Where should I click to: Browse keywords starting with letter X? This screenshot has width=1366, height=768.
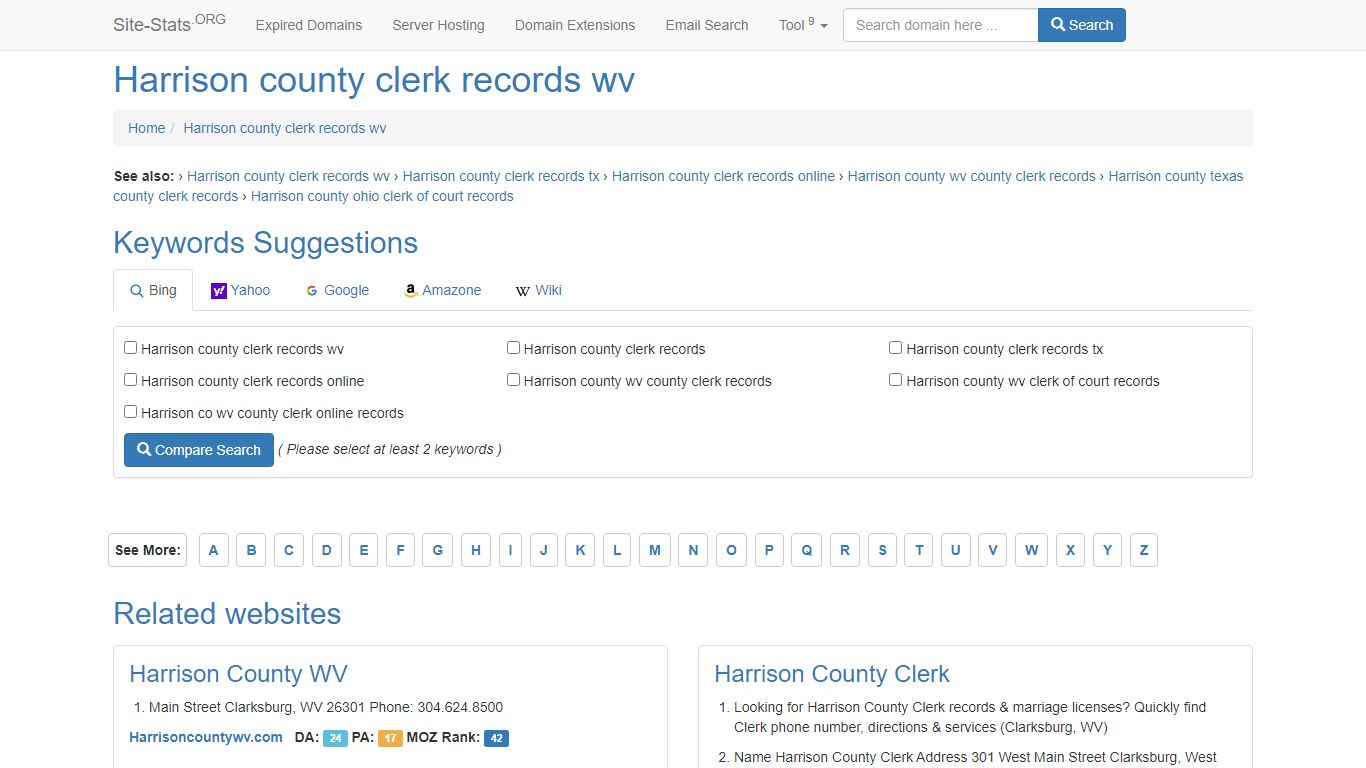click(x=1070, y=550)
